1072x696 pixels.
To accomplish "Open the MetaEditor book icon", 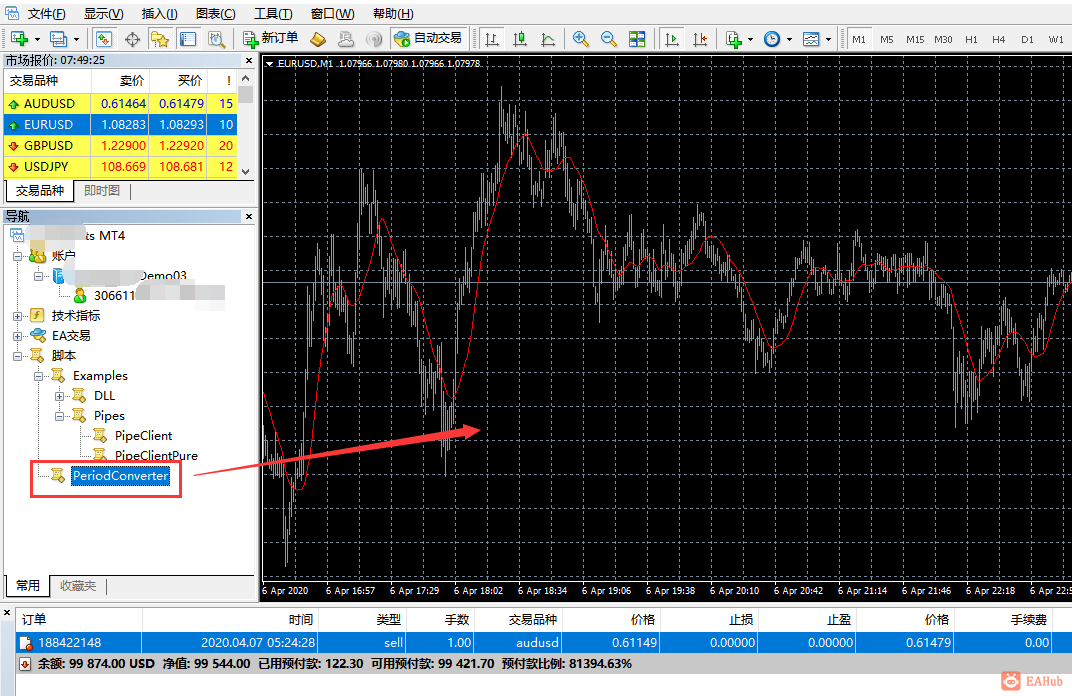I will [318, 39].
